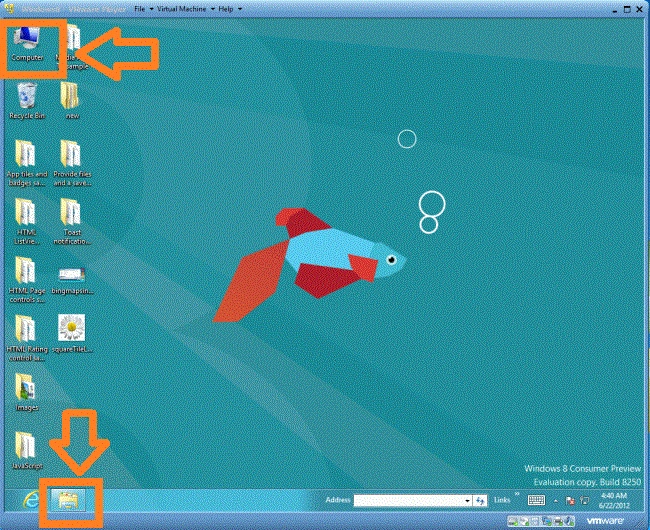Open the VMware Player File menu
650x530 pixels.
pyautogui.click(x=143, y=9)
